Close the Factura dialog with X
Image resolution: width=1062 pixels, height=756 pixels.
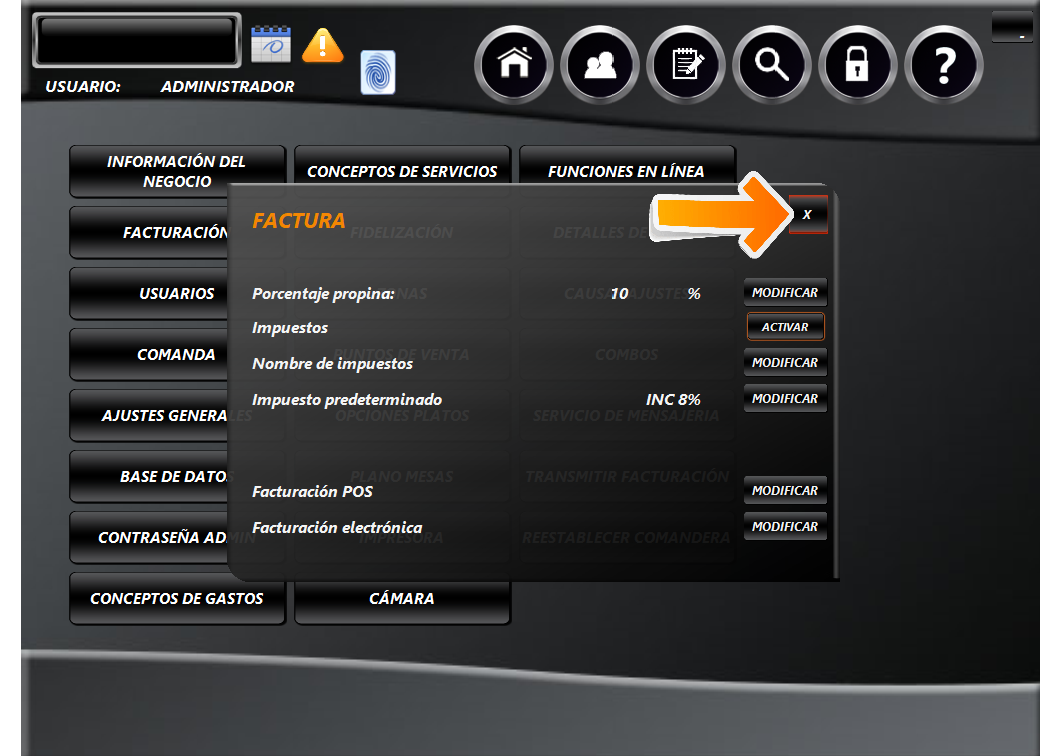coord(807,215)
